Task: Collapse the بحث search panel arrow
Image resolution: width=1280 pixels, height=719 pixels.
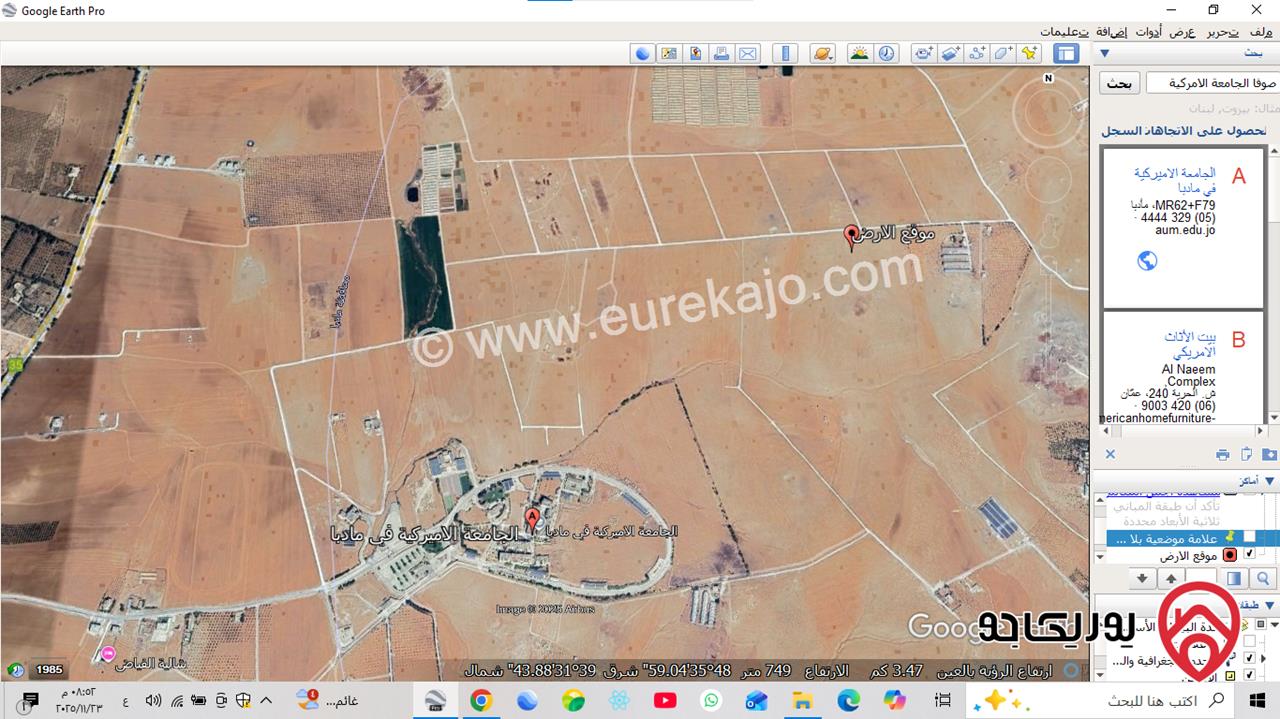Action: click(x=1105, y=53)
